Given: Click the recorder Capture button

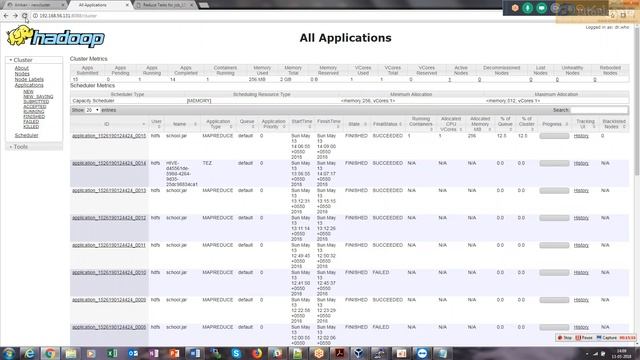Looking at the screenshot, I should pyautogui.click(x=607, y=338).
